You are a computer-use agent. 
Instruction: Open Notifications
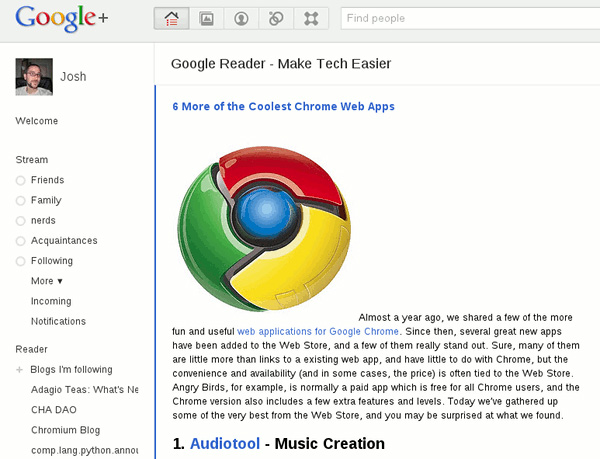point(58,321)
